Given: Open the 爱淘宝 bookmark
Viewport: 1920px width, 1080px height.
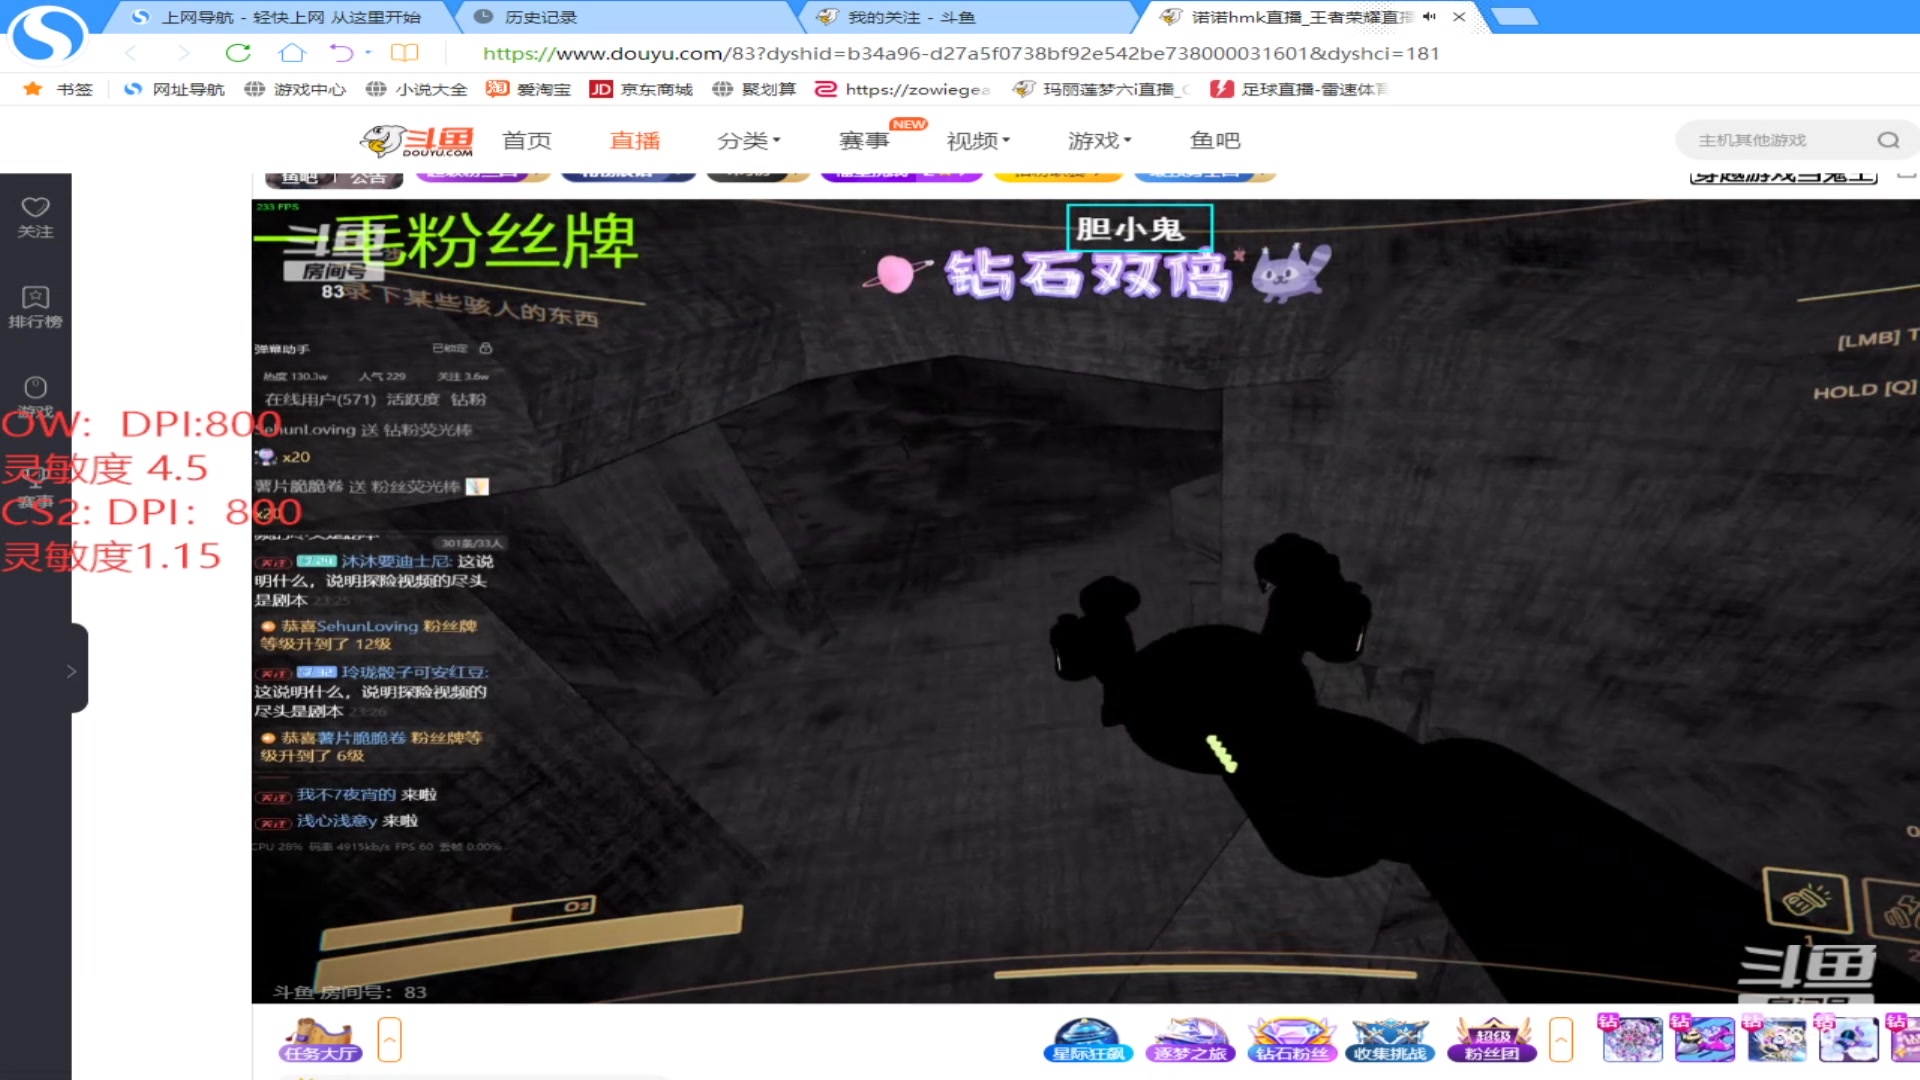Looking at the screenshot, I should click(528, 89).
